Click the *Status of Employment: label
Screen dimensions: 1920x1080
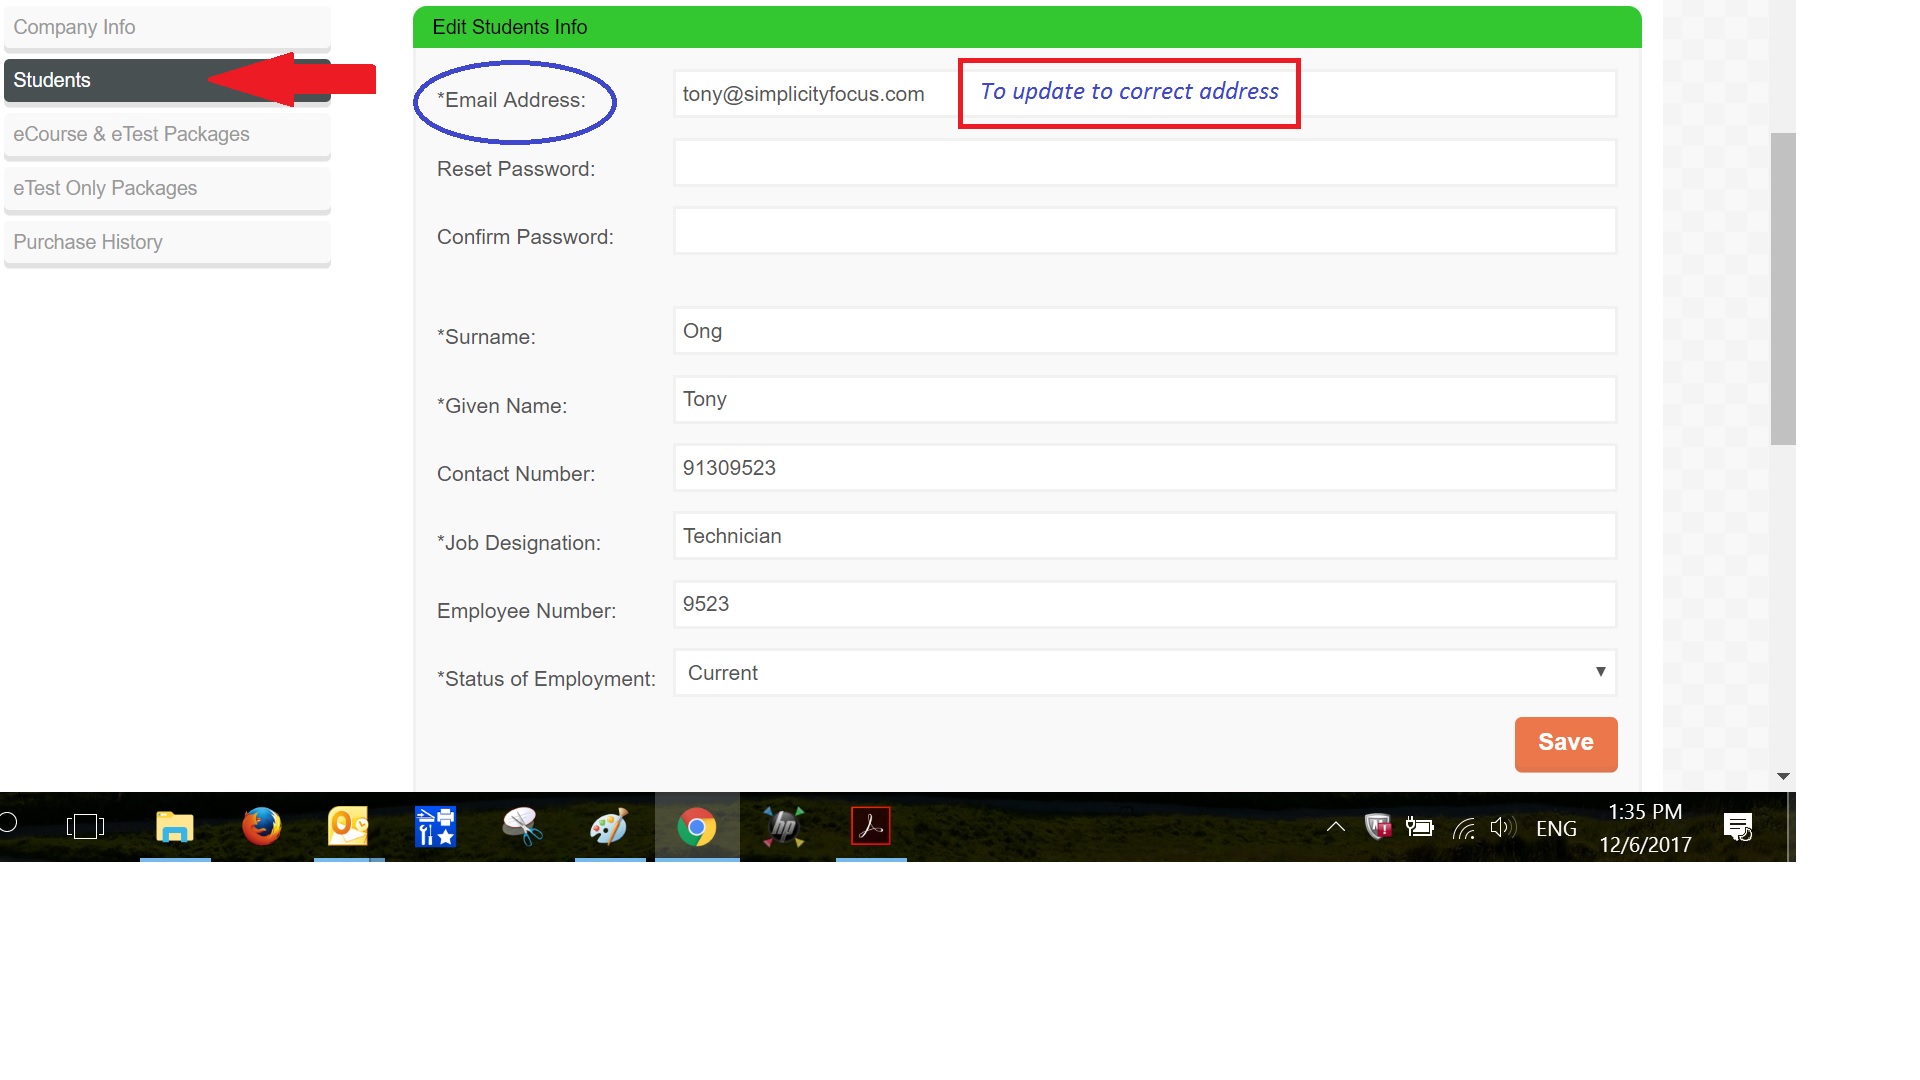pos(546,680)
